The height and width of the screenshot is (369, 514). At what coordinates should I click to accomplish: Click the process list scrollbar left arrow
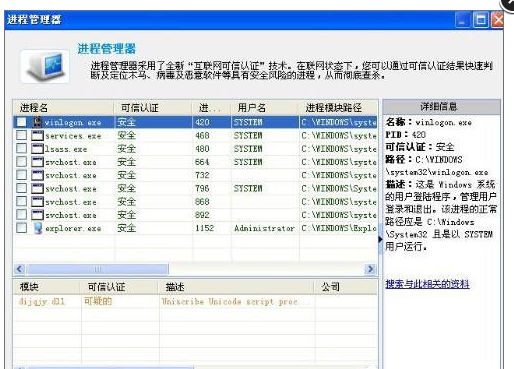click(x=19, y=269)
